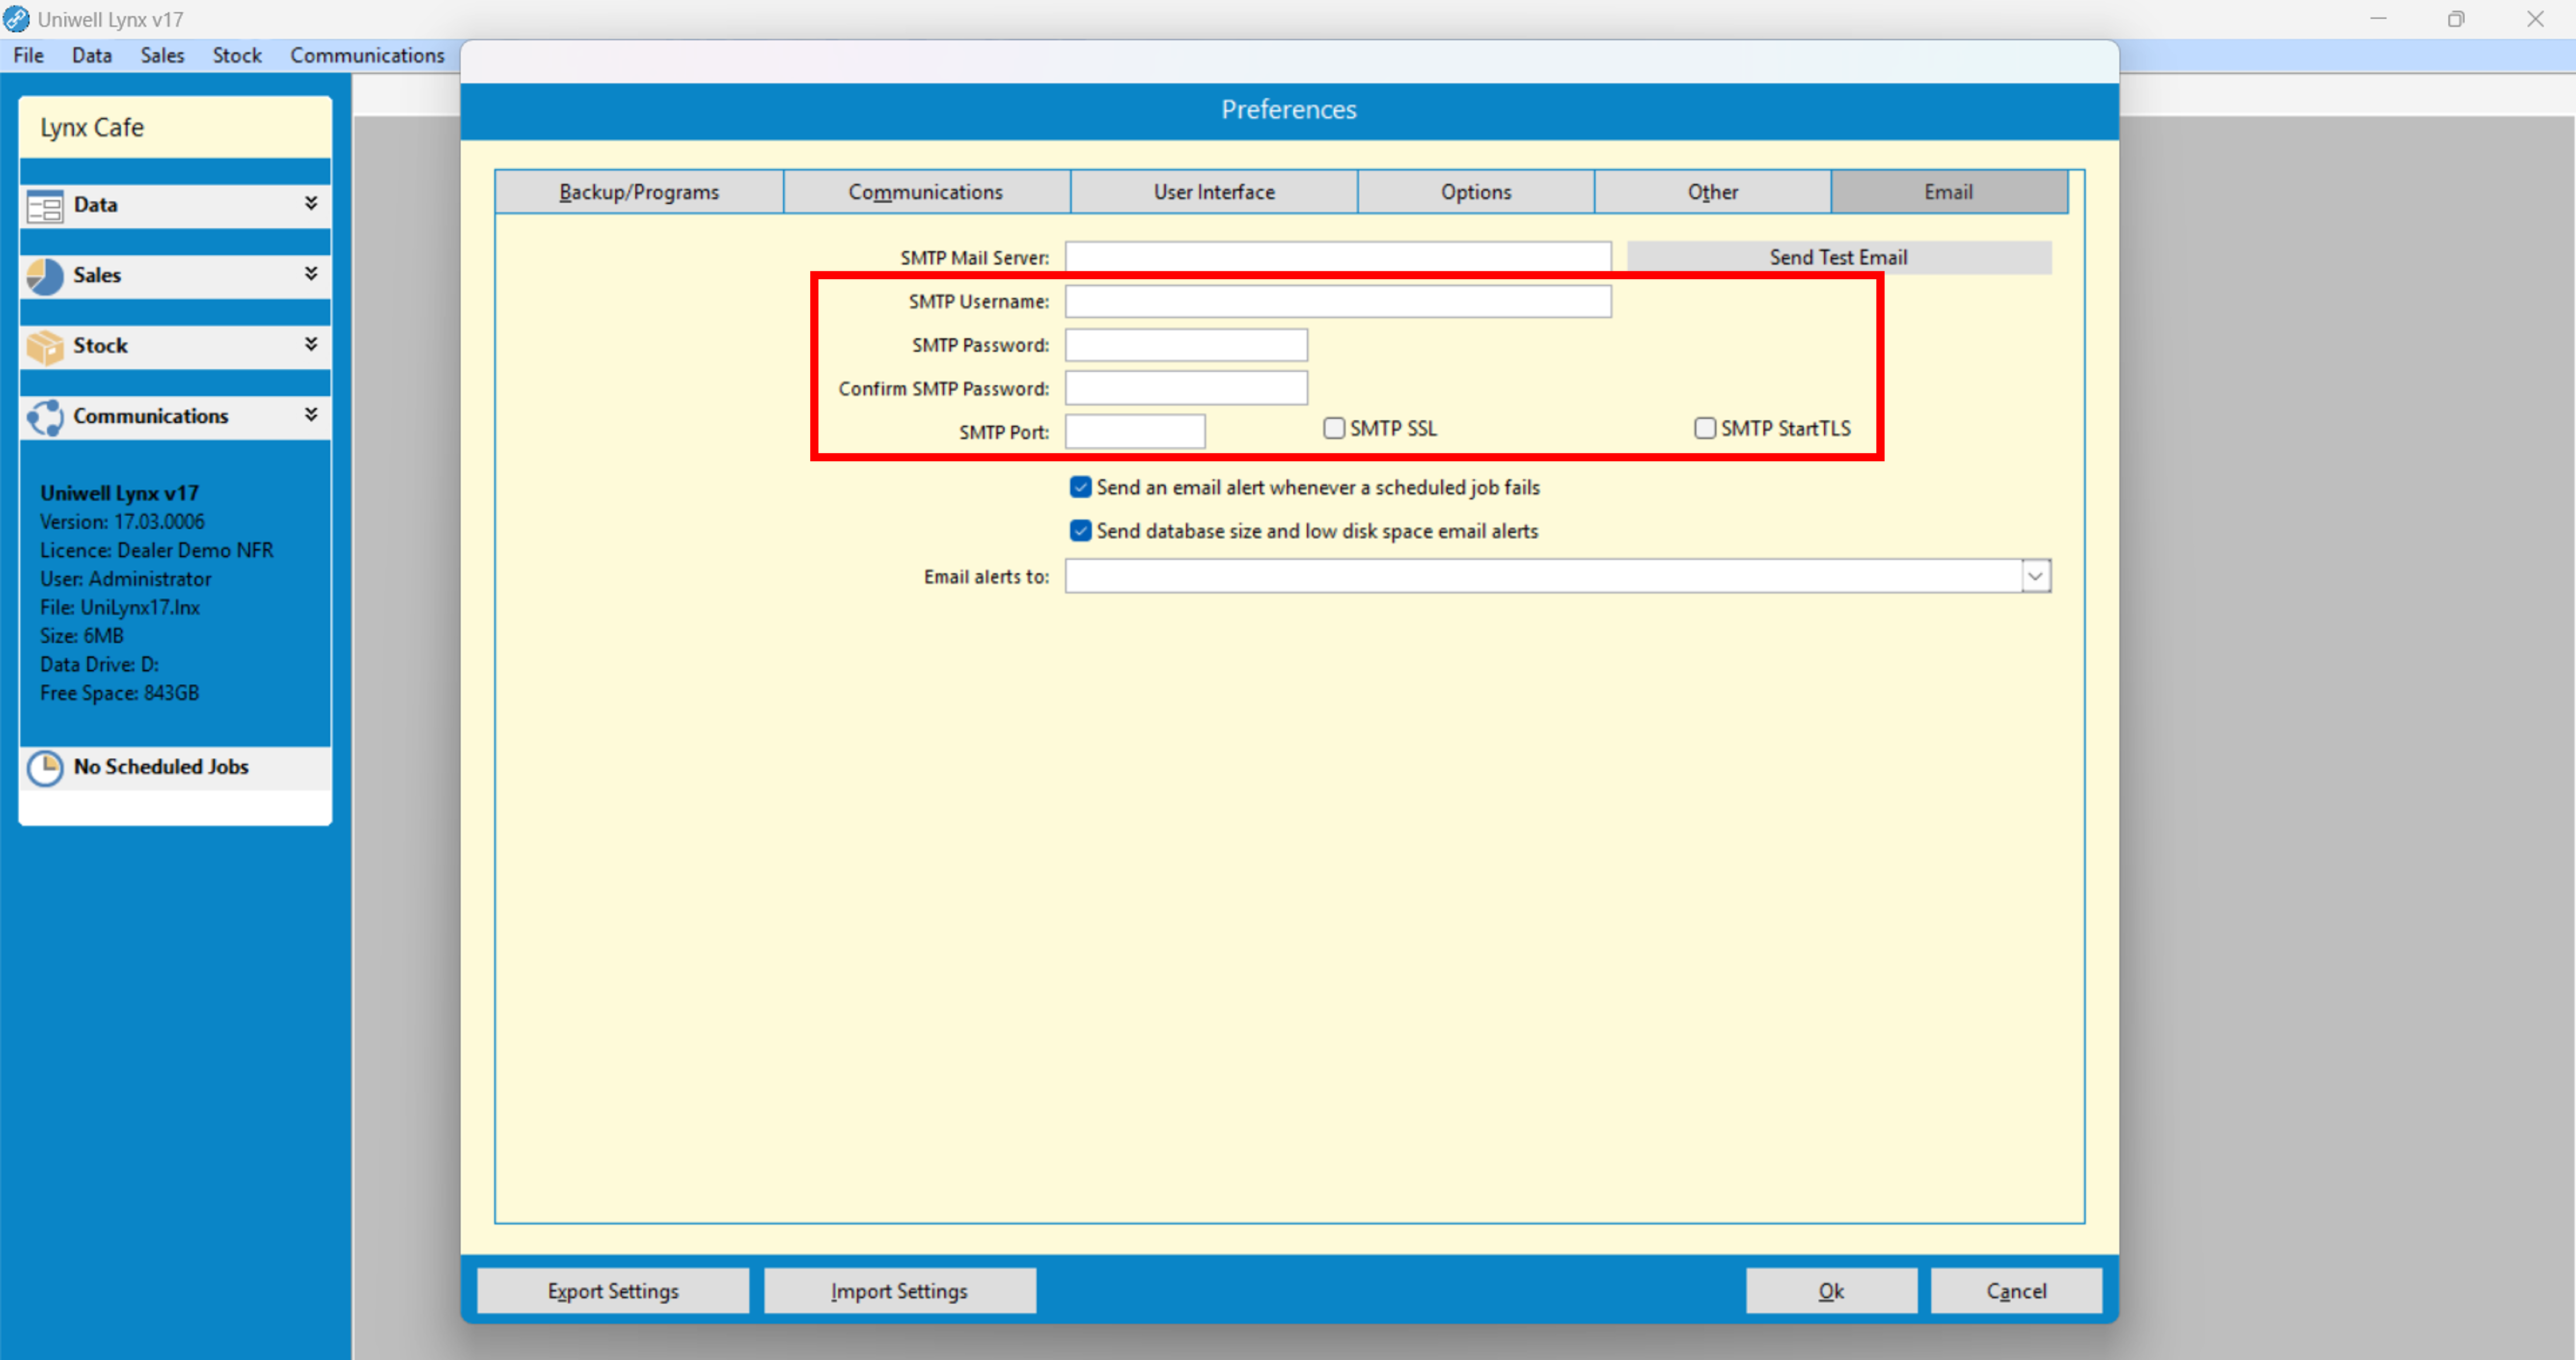Uncheck email alert for failed scheduled jobs
This screenshot has width=2576, height=1360.
1080,487
